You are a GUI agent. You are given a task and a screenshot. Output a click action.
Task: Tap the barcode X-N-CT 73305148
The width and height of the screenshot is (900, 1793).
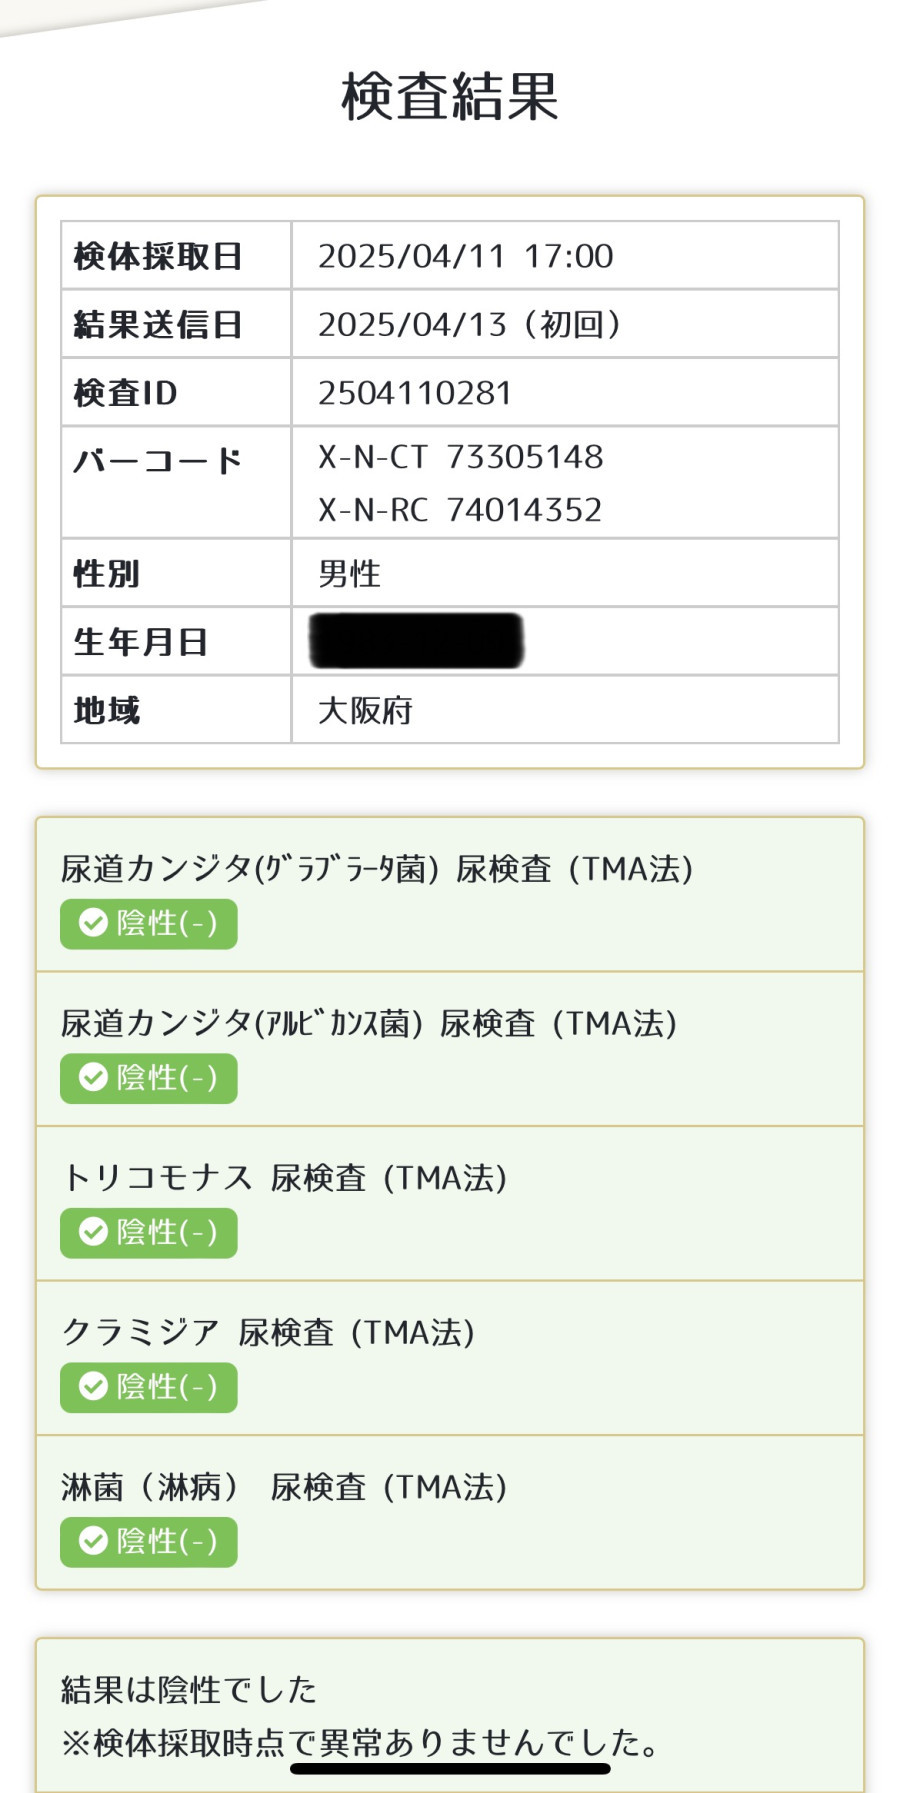(x=461, y=457)
